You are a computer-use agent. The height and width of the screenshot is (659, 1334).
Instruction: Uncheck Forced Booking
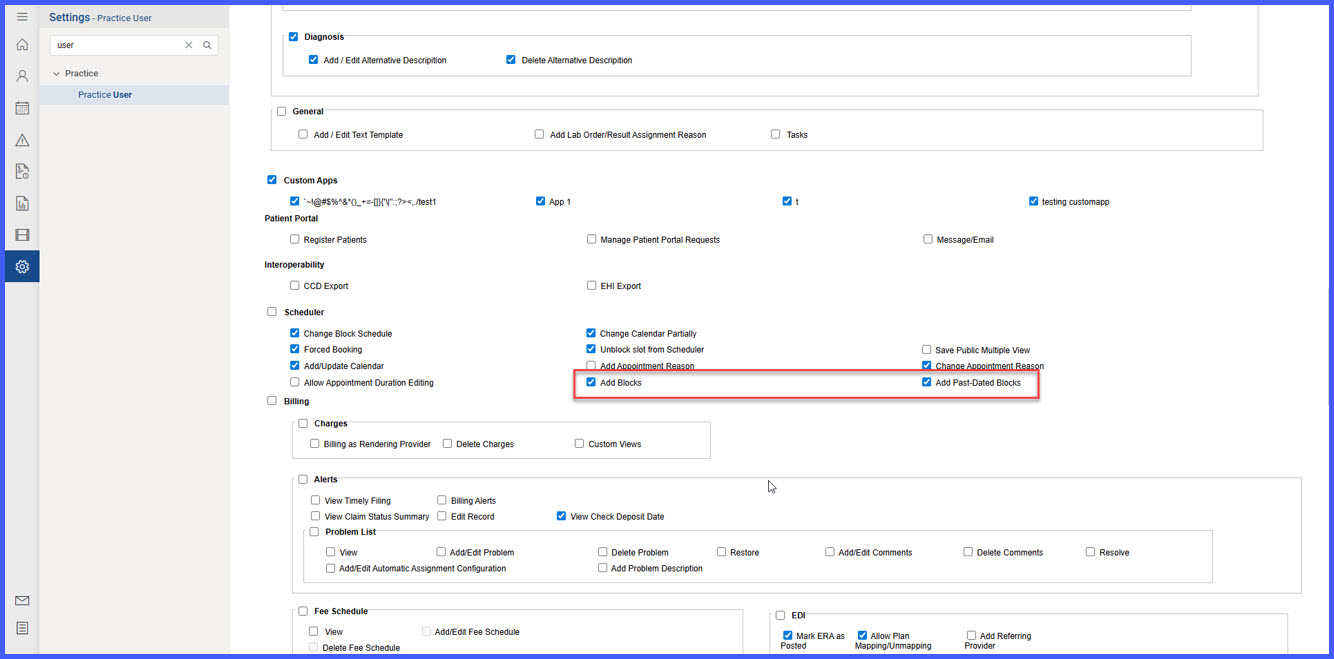[294, 349]
